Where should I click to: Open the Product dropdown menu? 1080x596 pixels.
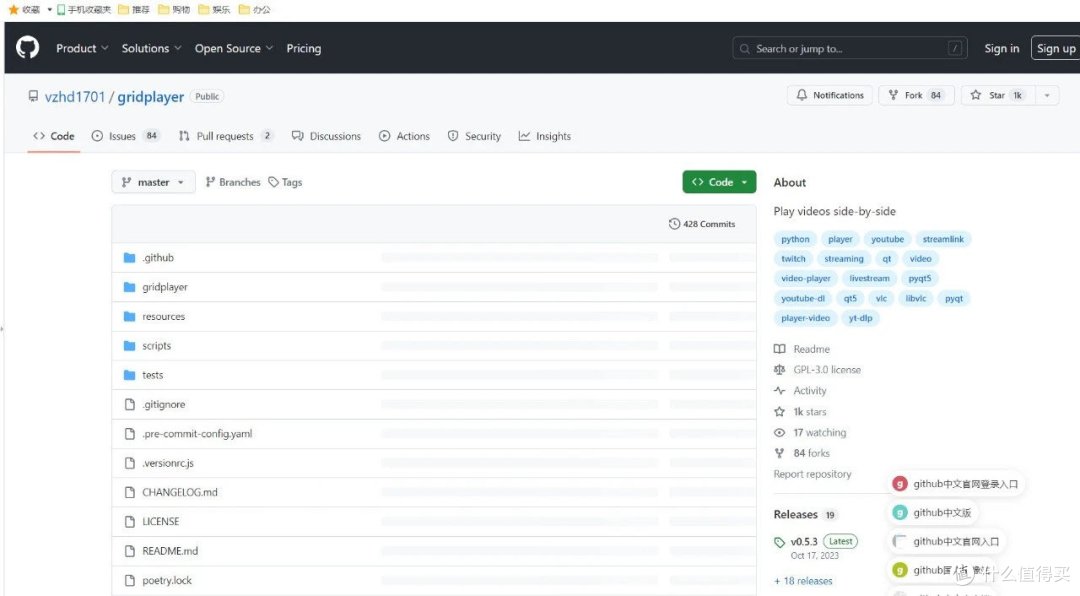click(x=82, y=48)
